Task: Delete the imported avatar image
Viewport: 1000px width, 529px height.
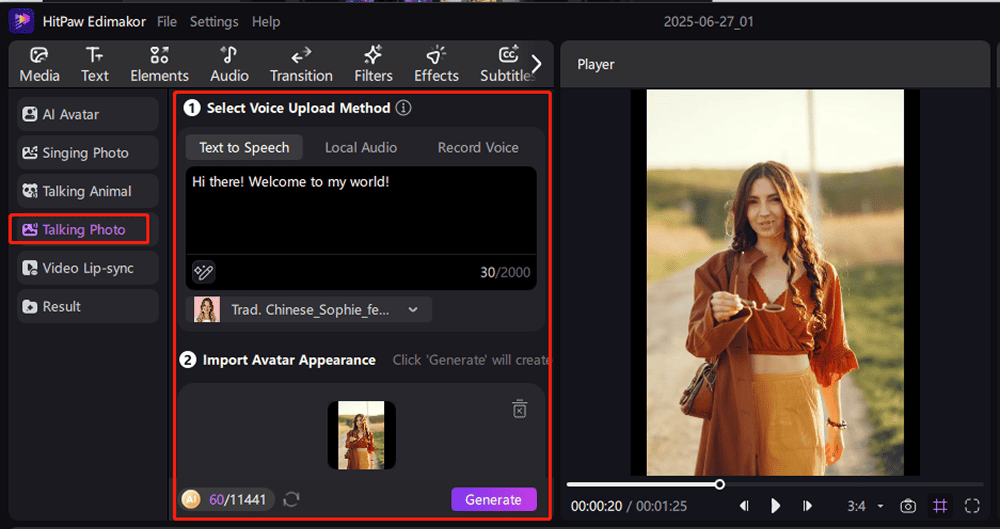Action: 520,408
